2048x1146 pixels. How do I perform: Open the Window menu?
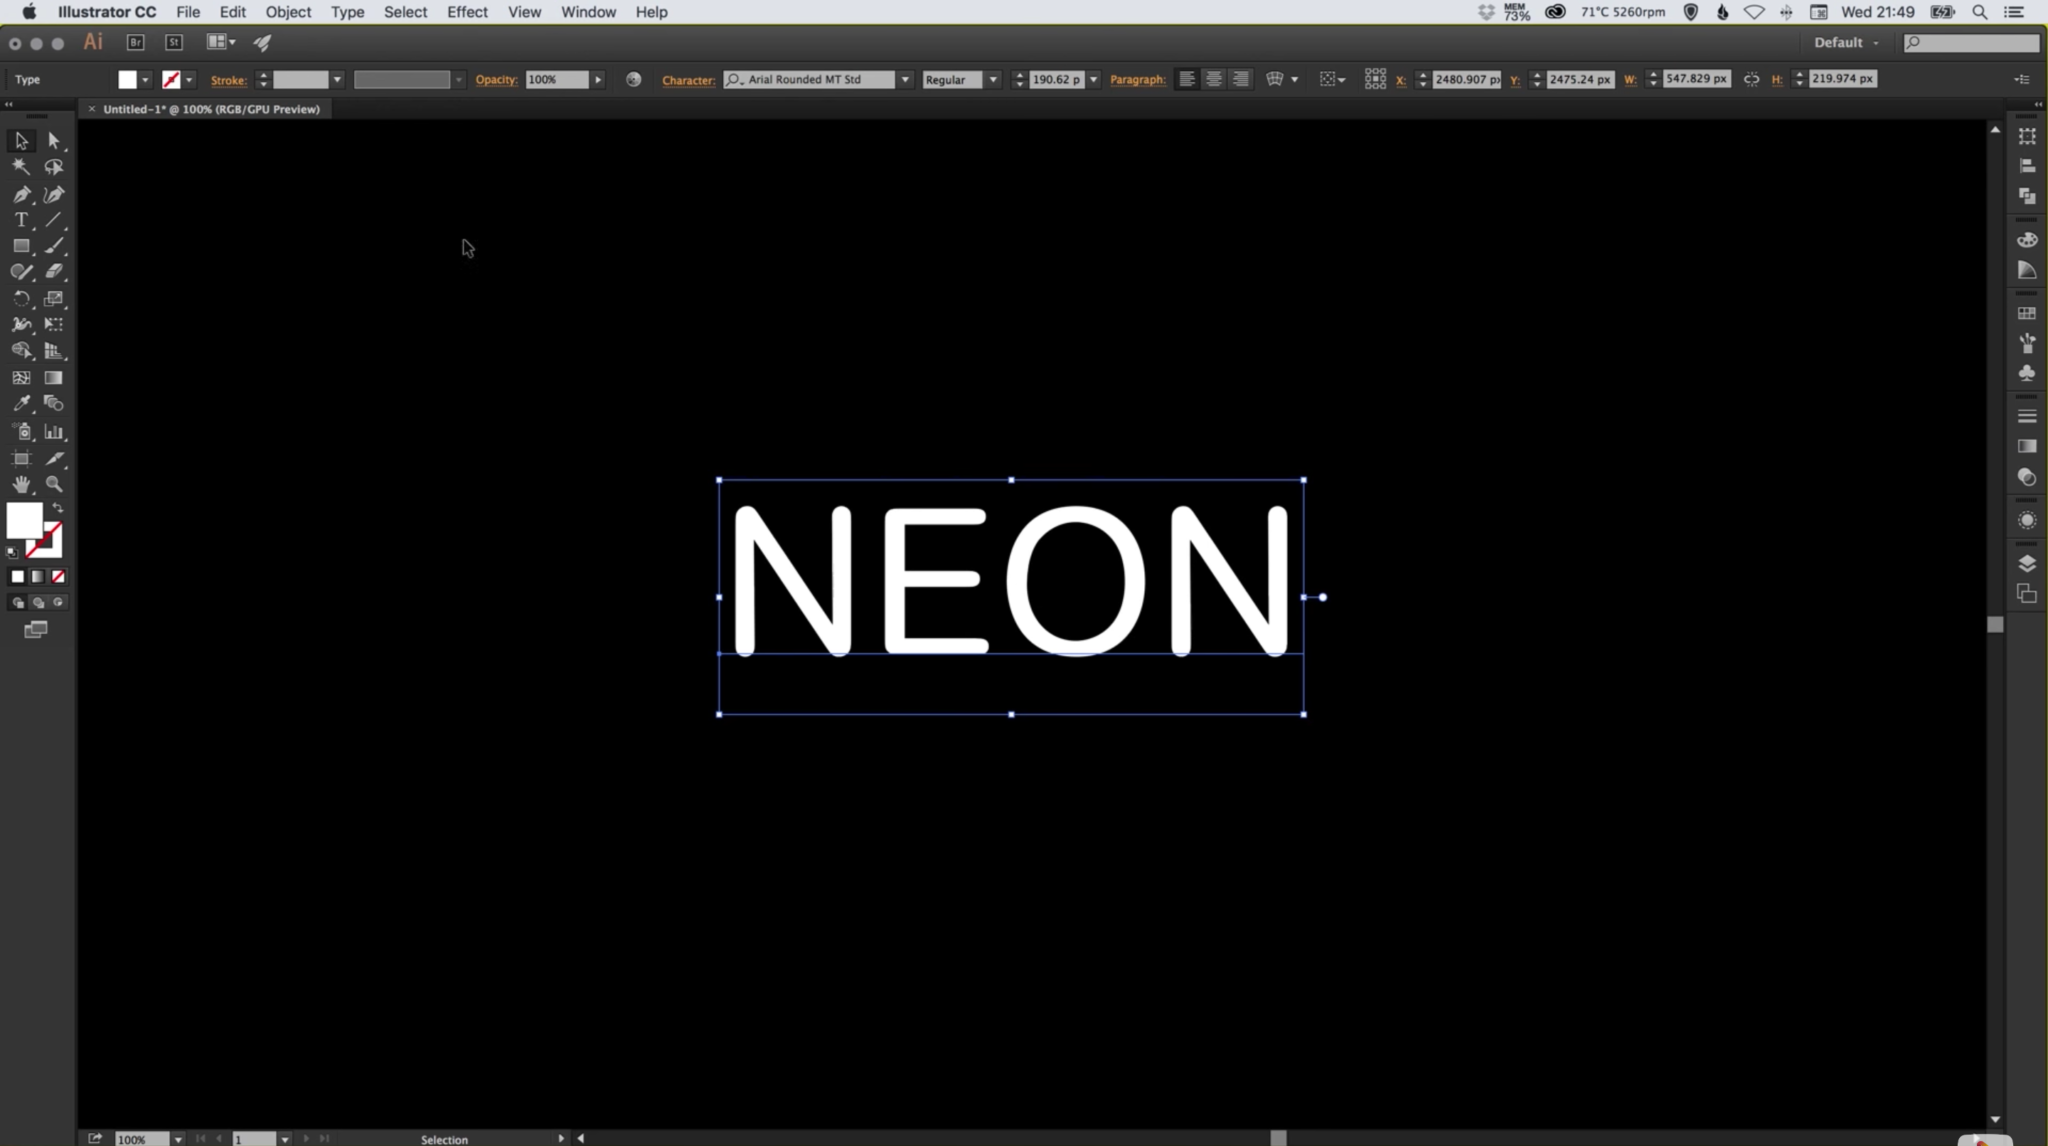pyautogui.click(x=588, y=12)
